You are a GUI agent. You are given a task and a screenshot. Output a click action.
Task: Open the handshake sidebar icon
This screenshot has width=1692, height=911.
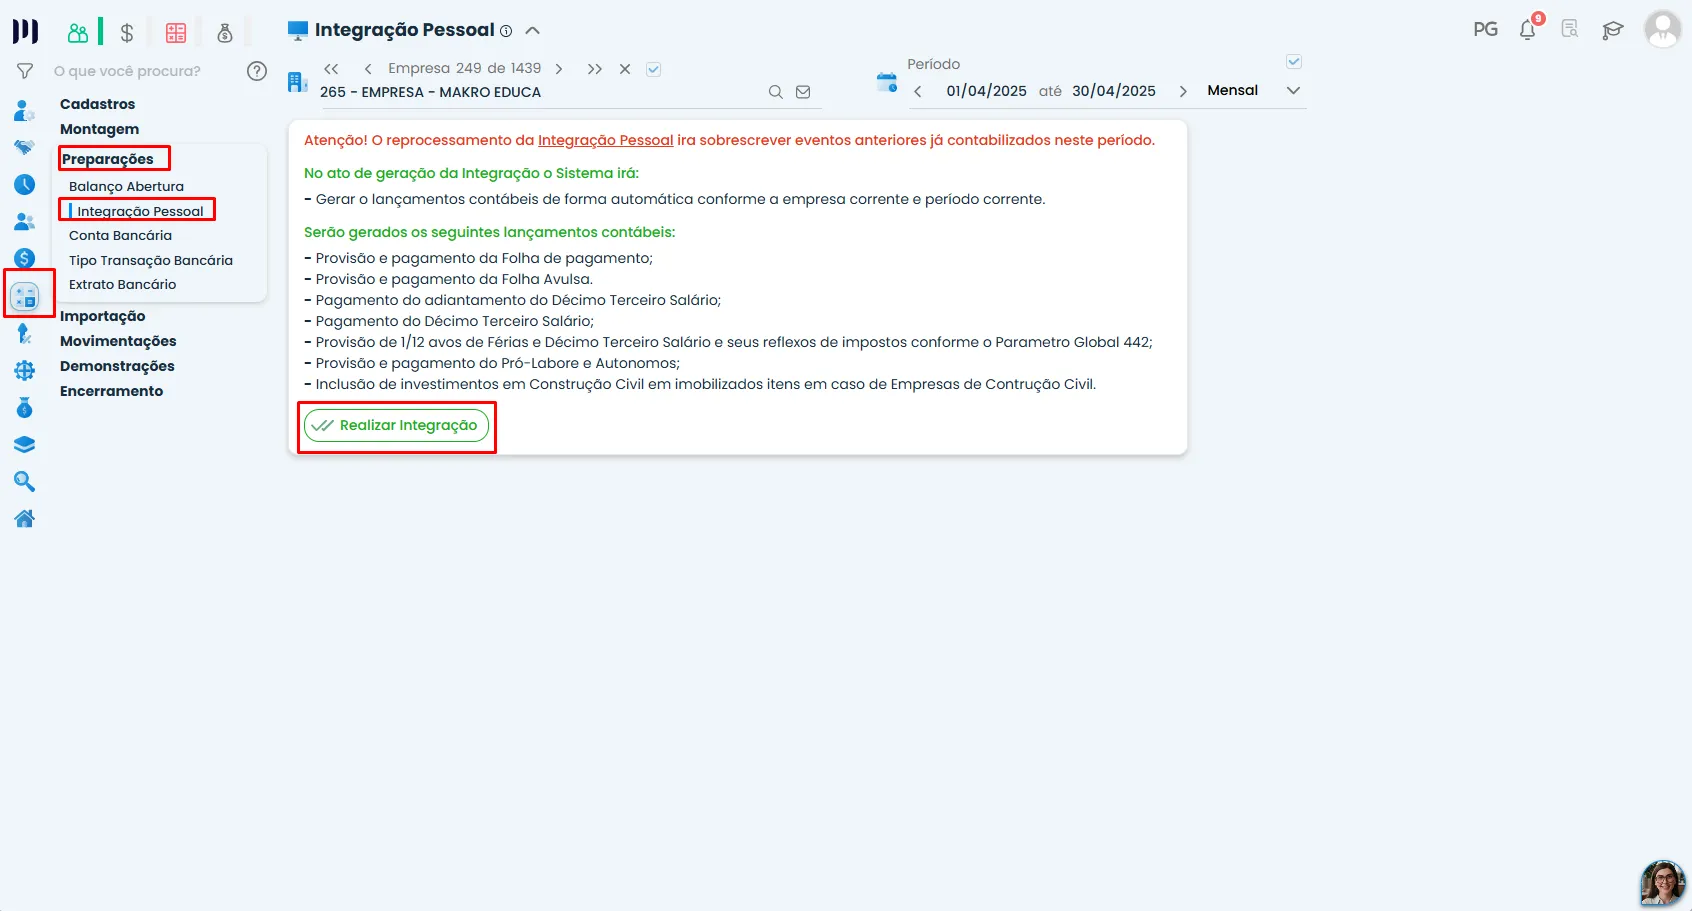25,147
